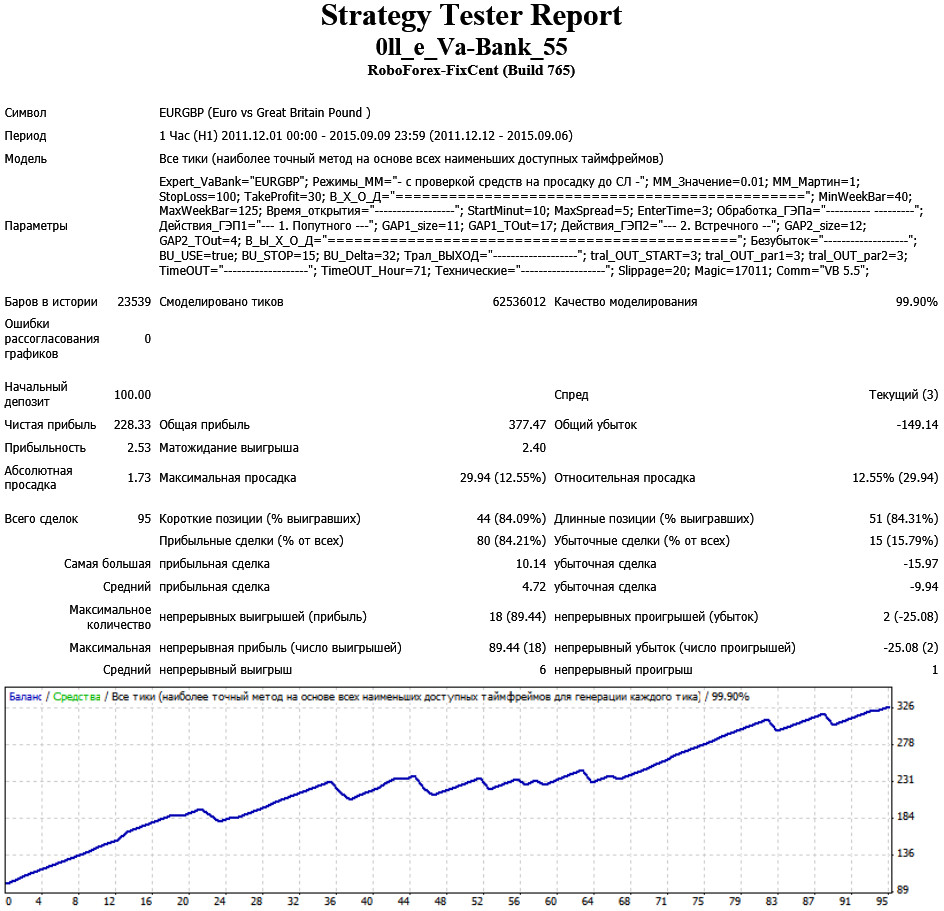Click the average consecutive losses value 1

[934, 670]
